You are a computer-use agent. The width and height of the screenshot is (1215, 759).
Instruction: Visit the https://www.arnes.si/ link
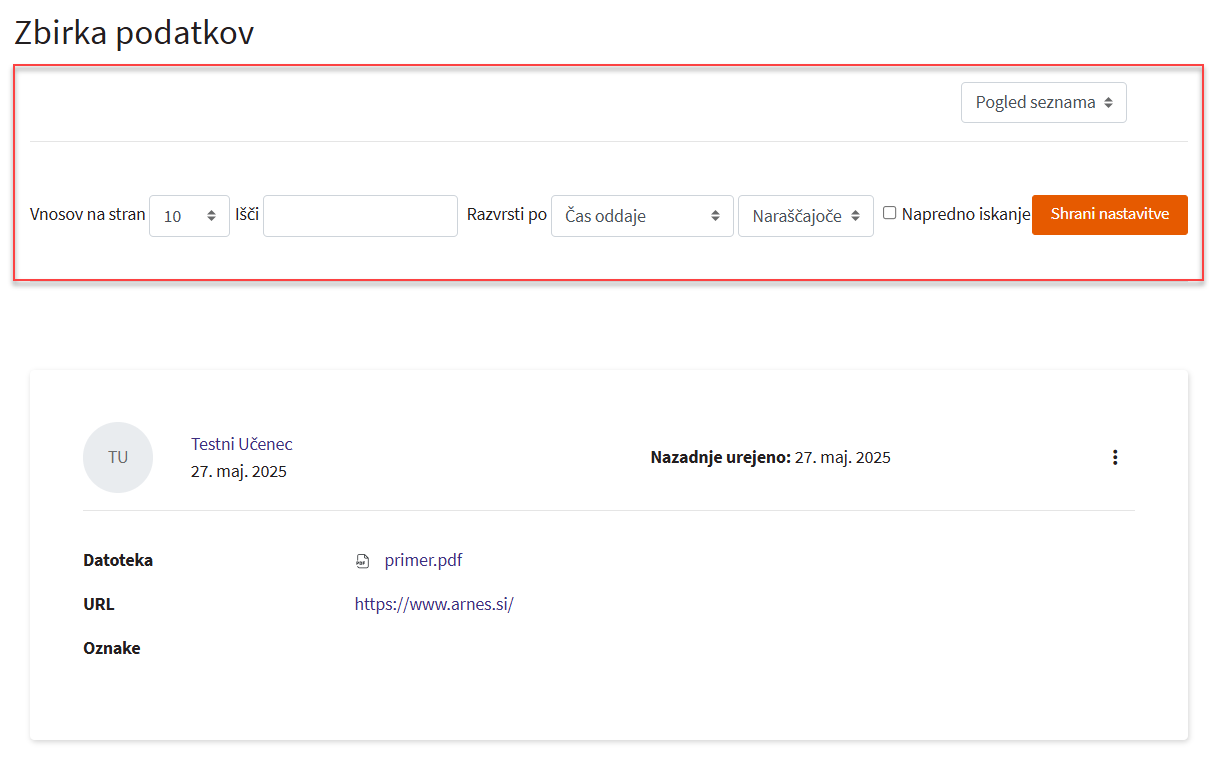click(434, 604)
